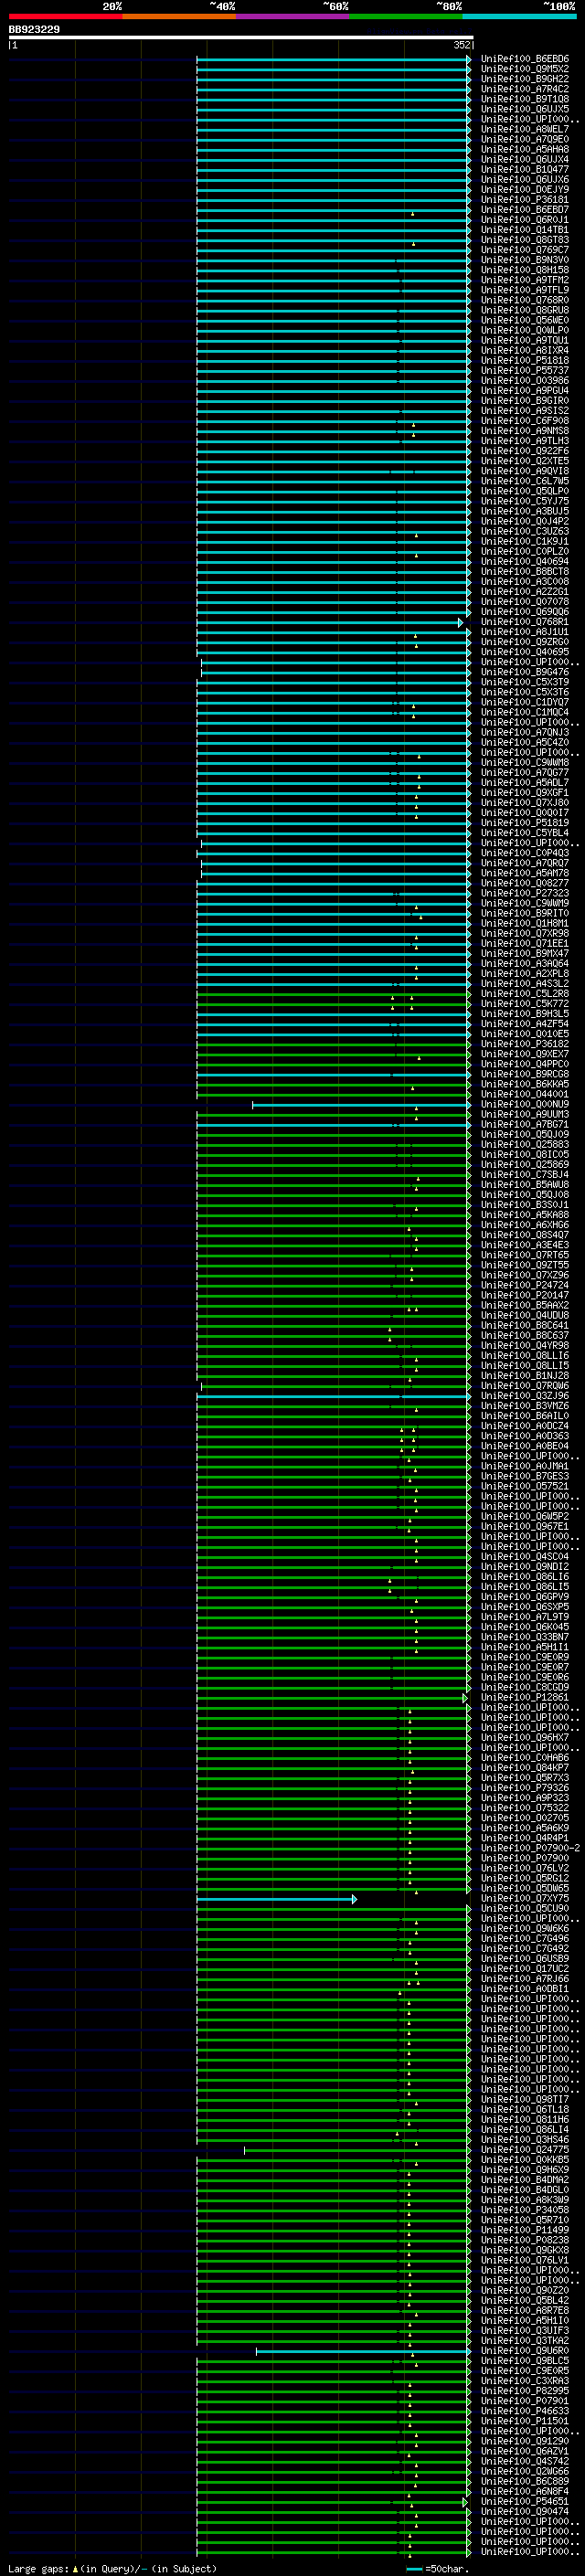The image size is (585, 2576).
Task: Select the label UniRef100_P36181
Action: coord(525,200)
